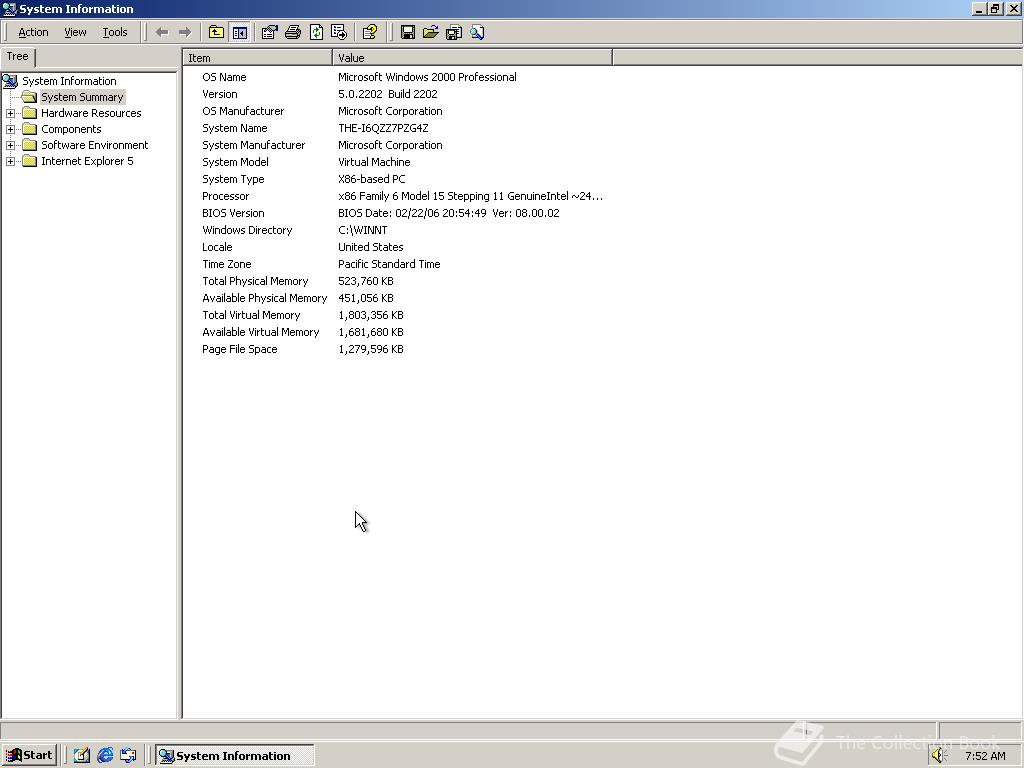Click the Save floppy disk icon
The image size is (1024, 768).
pyautogui.click(x=408, y=32)
